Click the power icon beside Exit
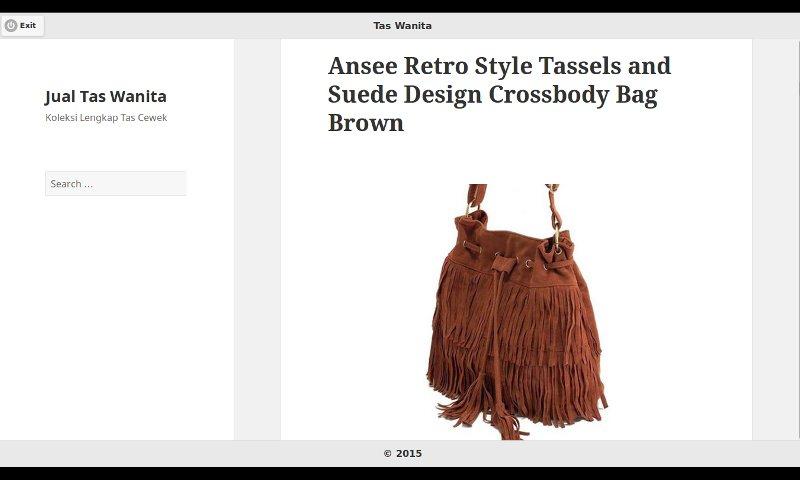The width and height of the screenshot is (800, 480). [x=11, y=26]
